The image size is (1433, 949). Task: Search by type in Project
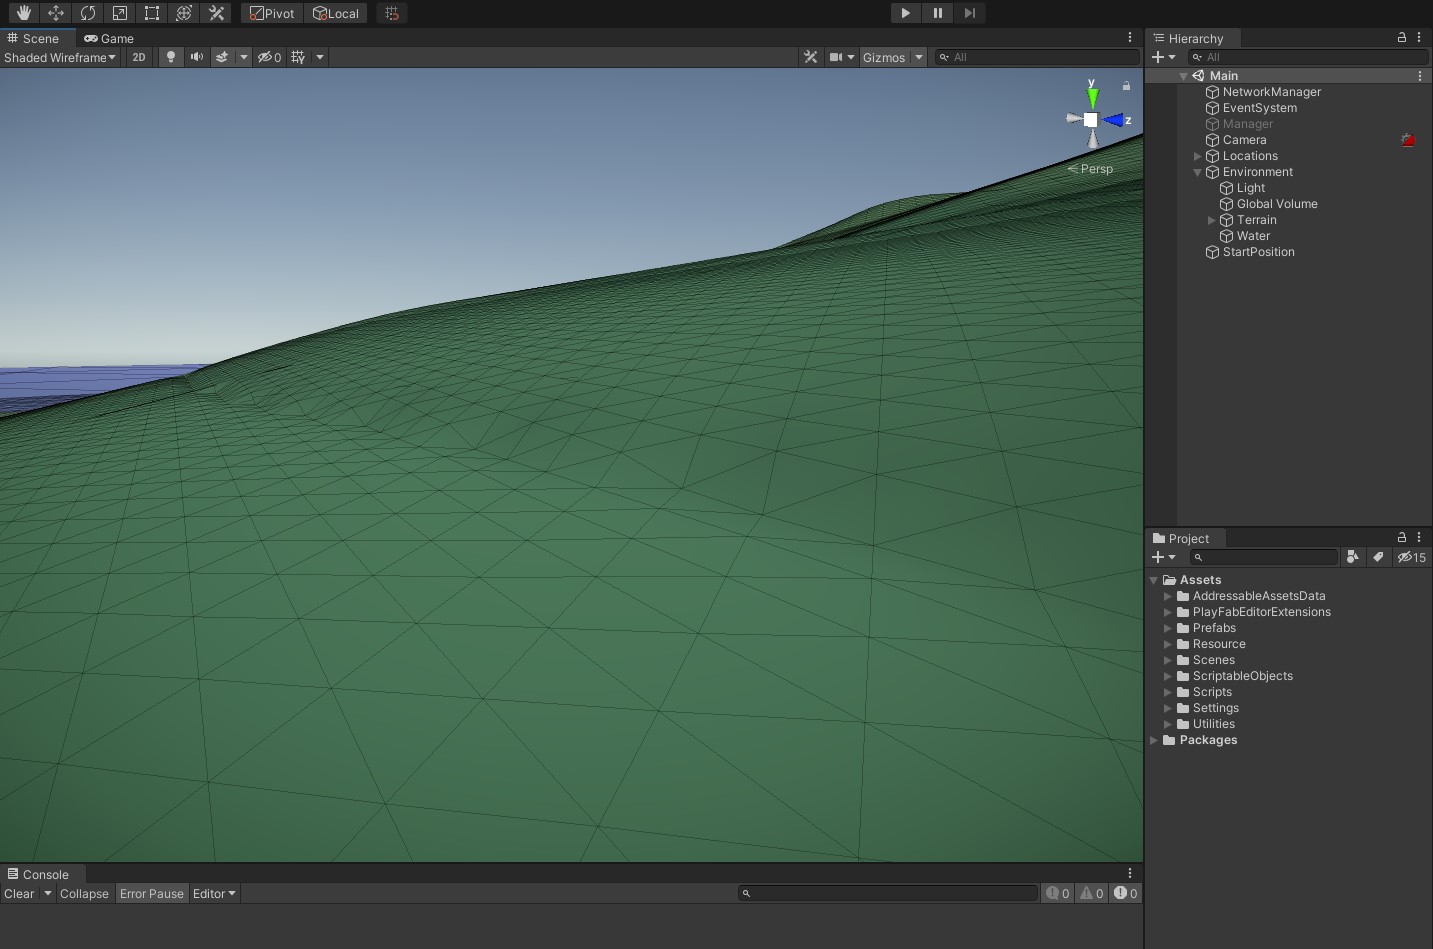[1352, 557]
